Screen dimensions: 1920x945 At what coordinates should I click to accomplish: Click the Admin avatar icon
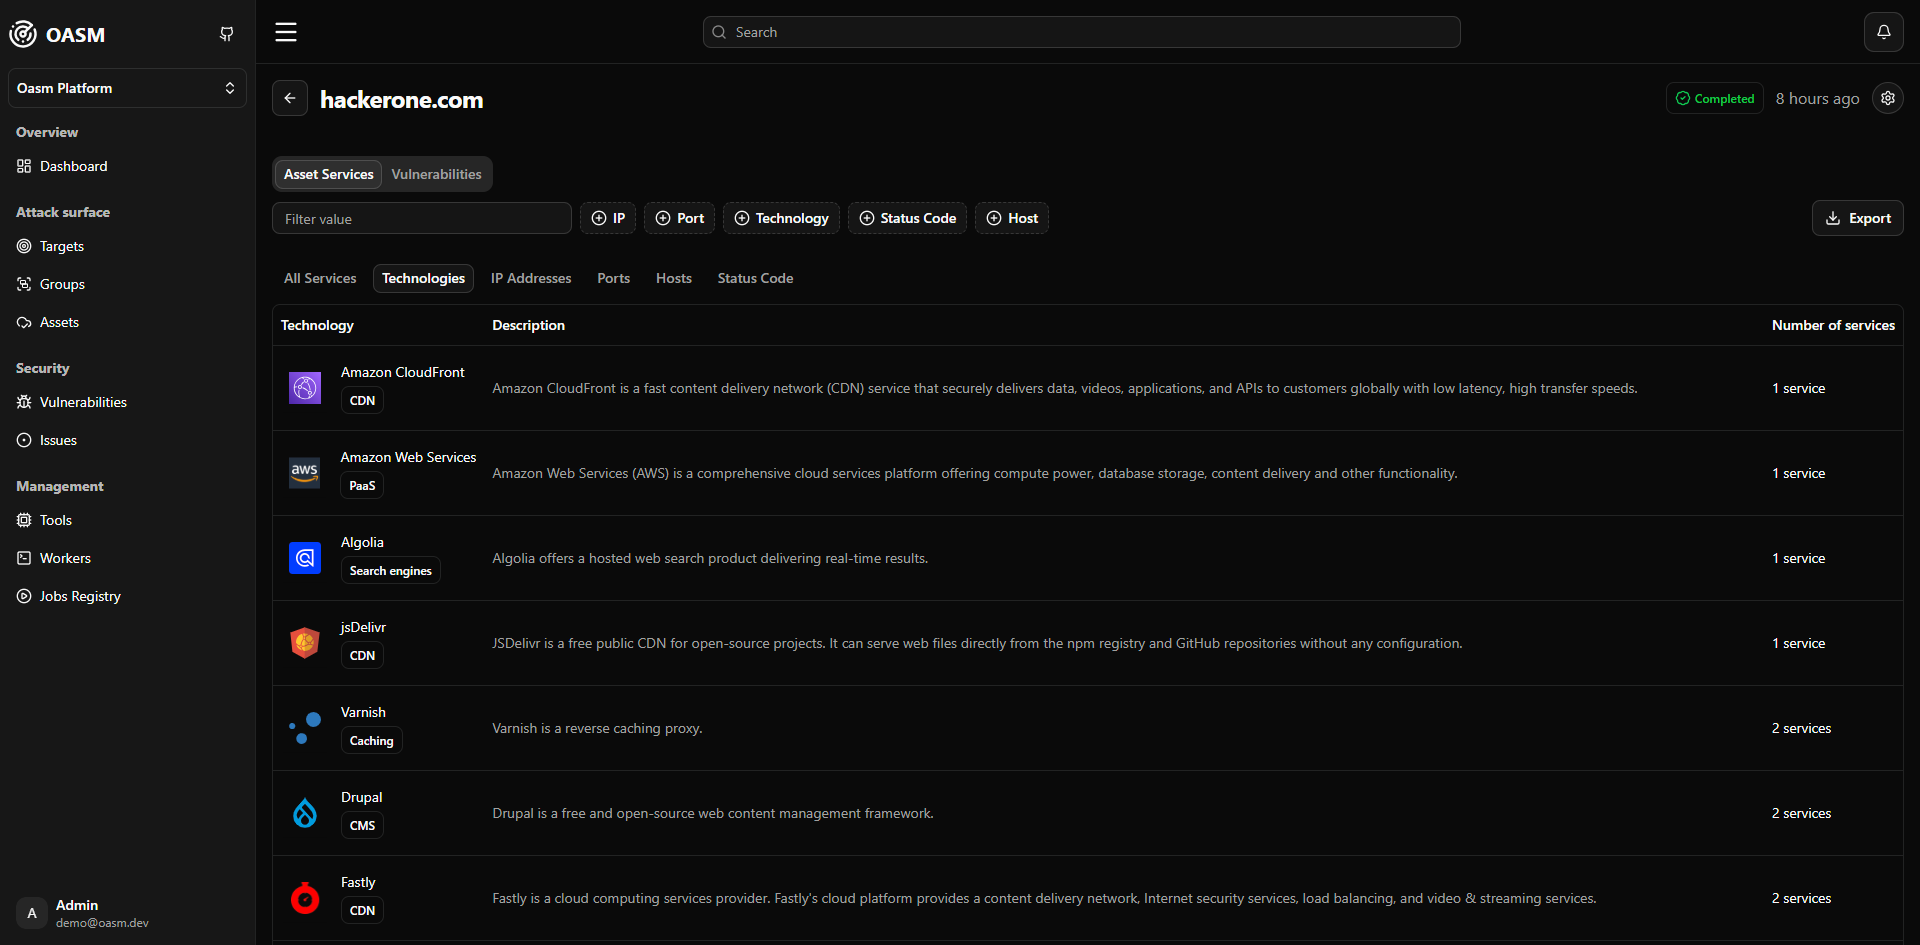tap(32, 913)
